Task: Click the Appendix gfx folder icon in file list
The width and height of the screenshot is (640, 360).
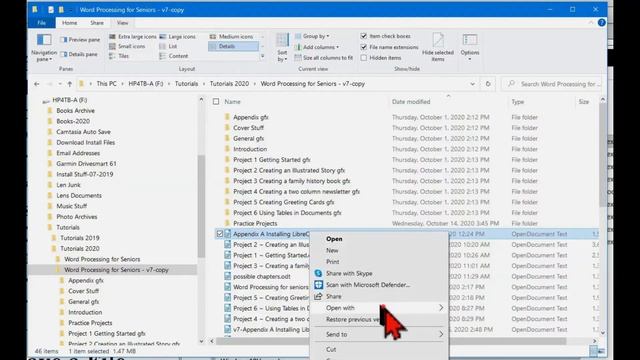Action: pyautogui.click(x=227, y=117)
